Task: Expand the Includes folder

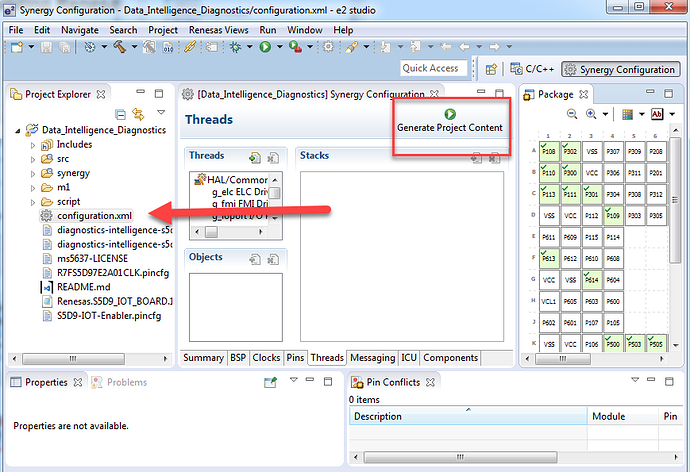Action: 33,145
